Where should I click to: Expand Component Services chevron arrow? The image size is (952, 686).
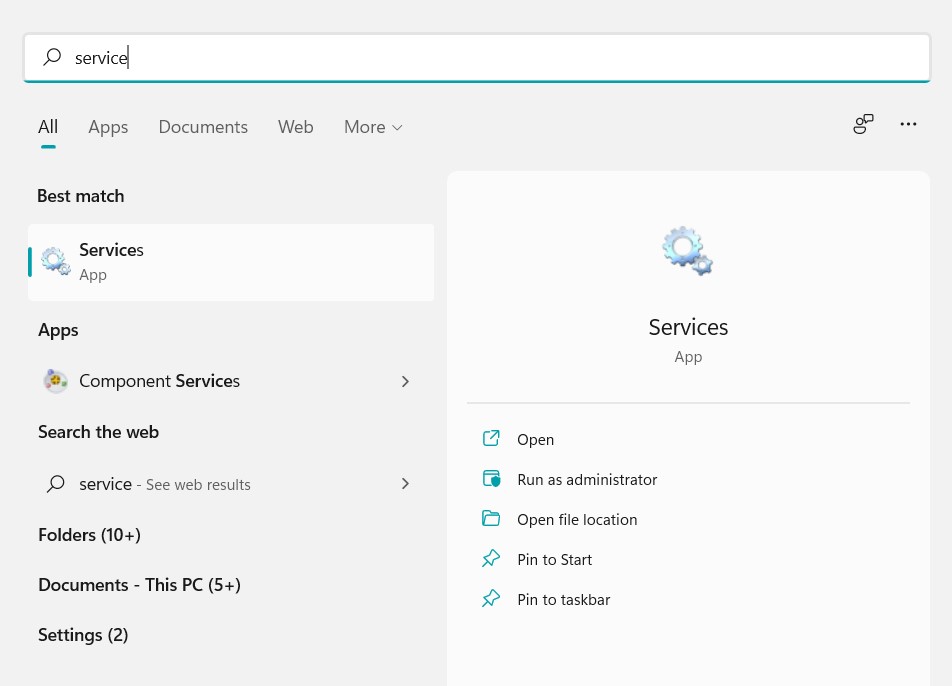405,381
